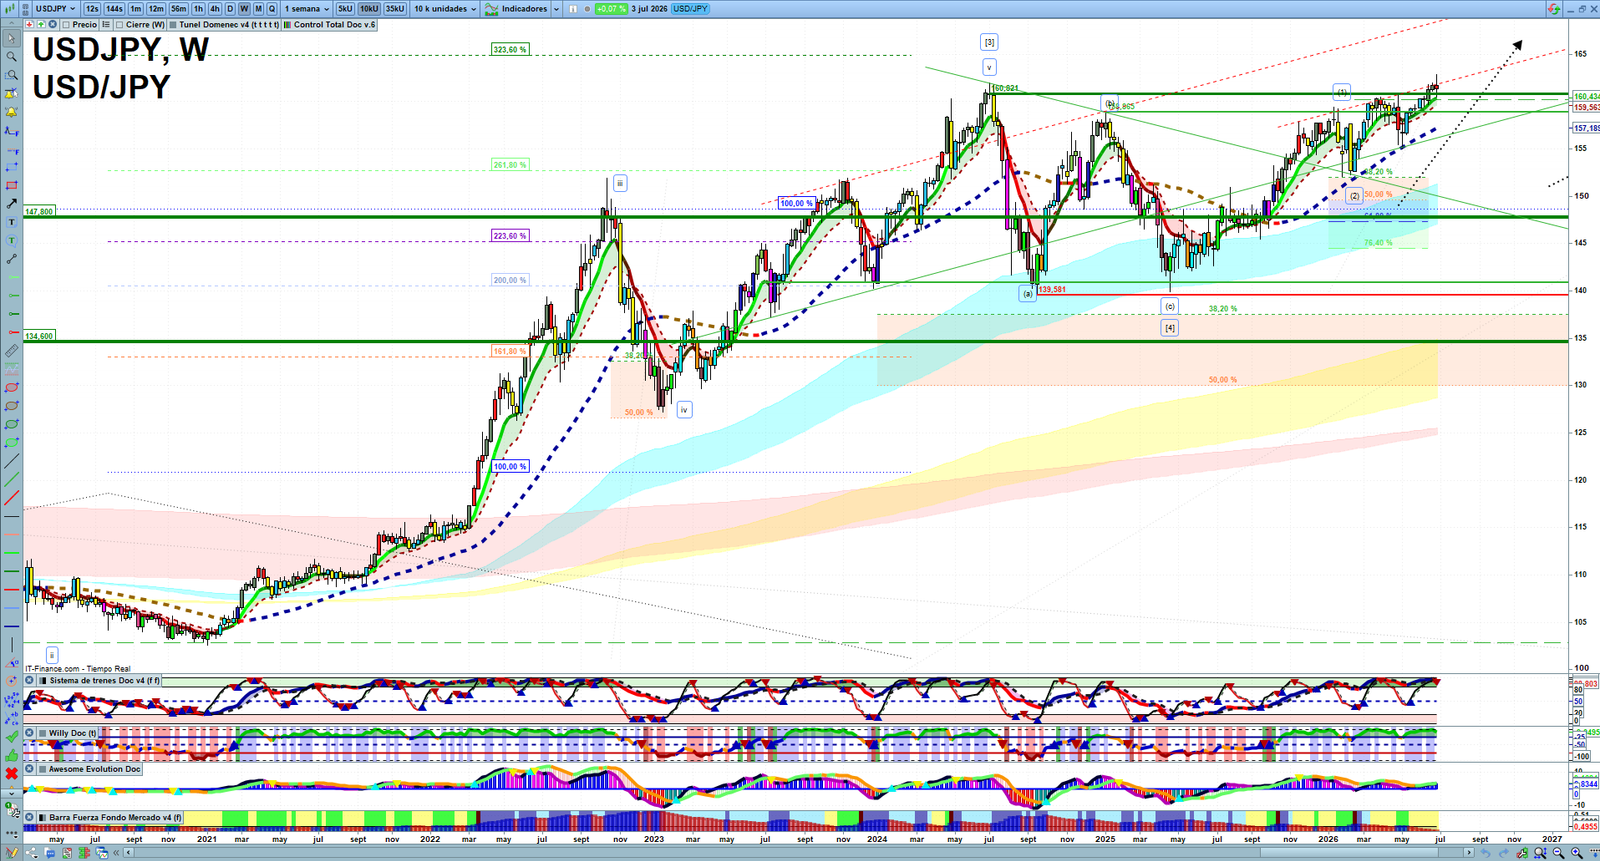
Task: Select the 144s timeframe button
Action: point(114,8)
